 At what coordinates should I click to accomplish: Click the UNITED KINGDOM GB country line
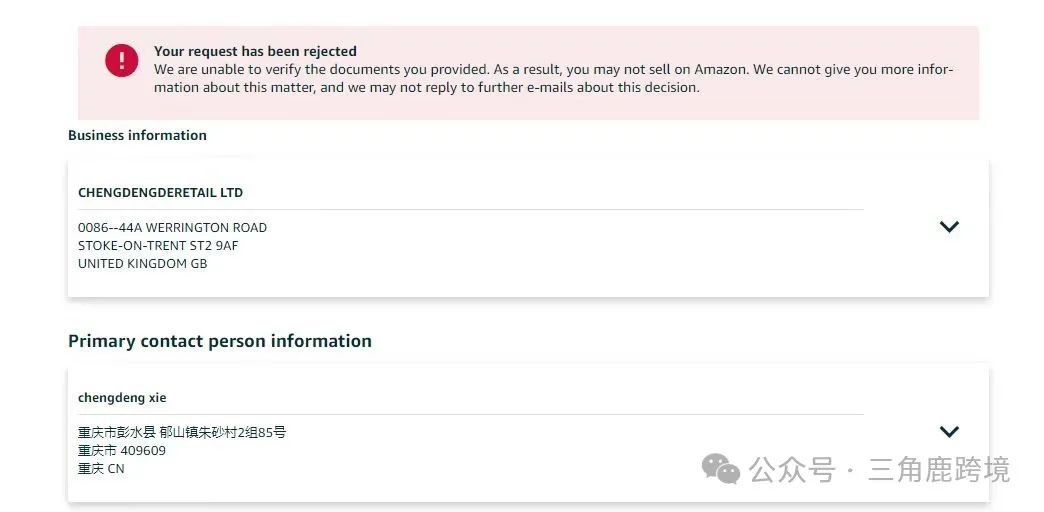click(x=142, y=264)
